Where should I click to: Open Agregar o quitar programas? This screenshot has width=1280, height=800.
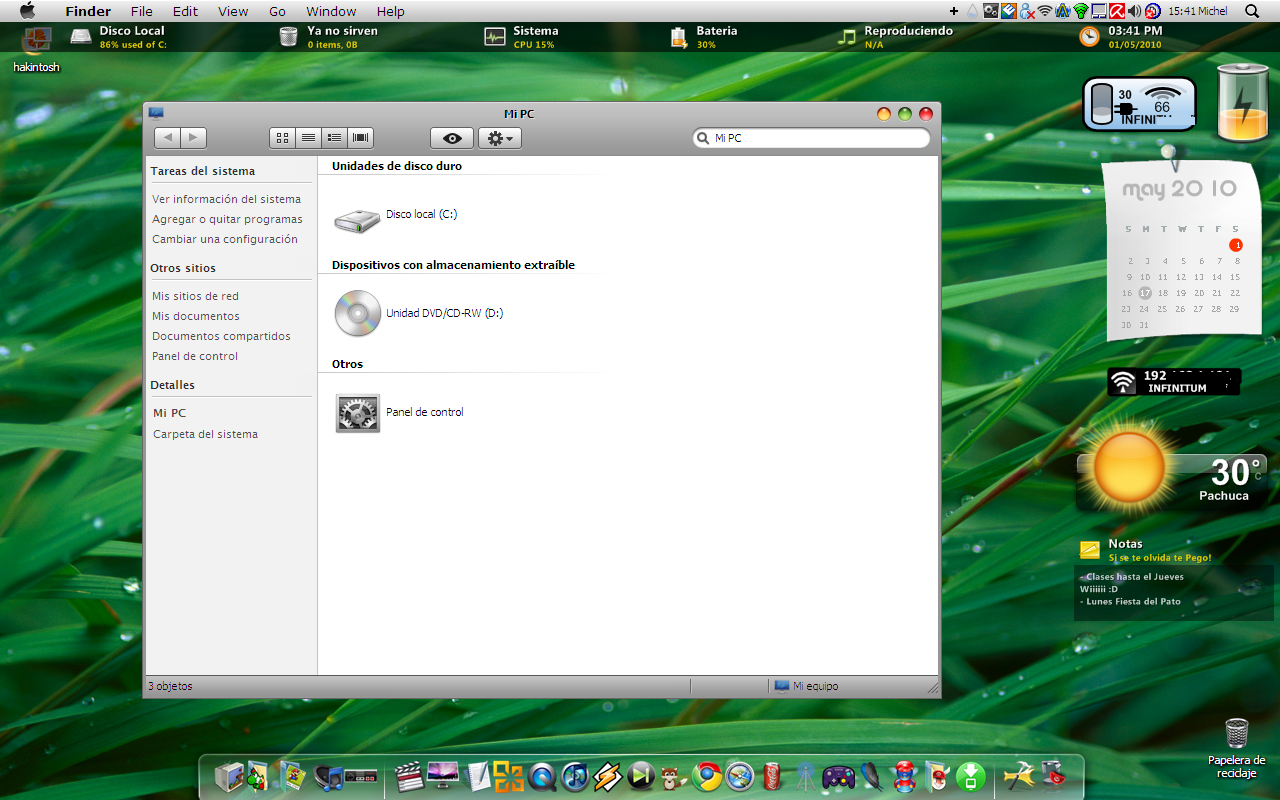point(227,219)
